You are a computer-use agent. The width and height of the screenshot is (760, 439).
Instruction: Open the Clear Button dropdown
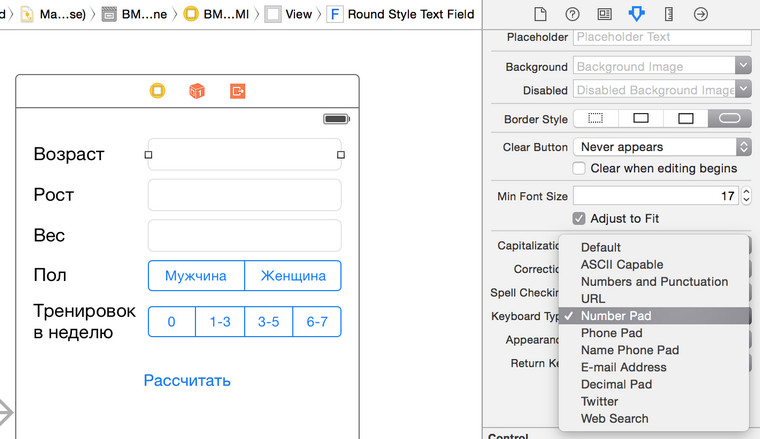point(662,147)
